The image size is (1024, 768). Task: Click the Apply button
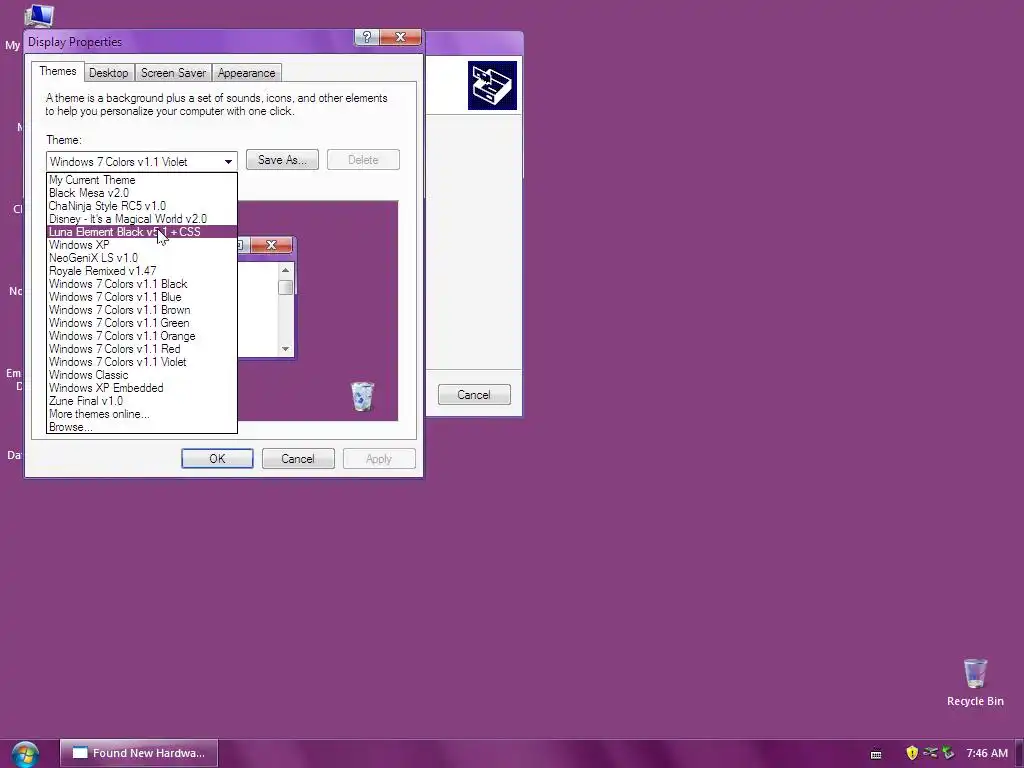coord(379,458)
